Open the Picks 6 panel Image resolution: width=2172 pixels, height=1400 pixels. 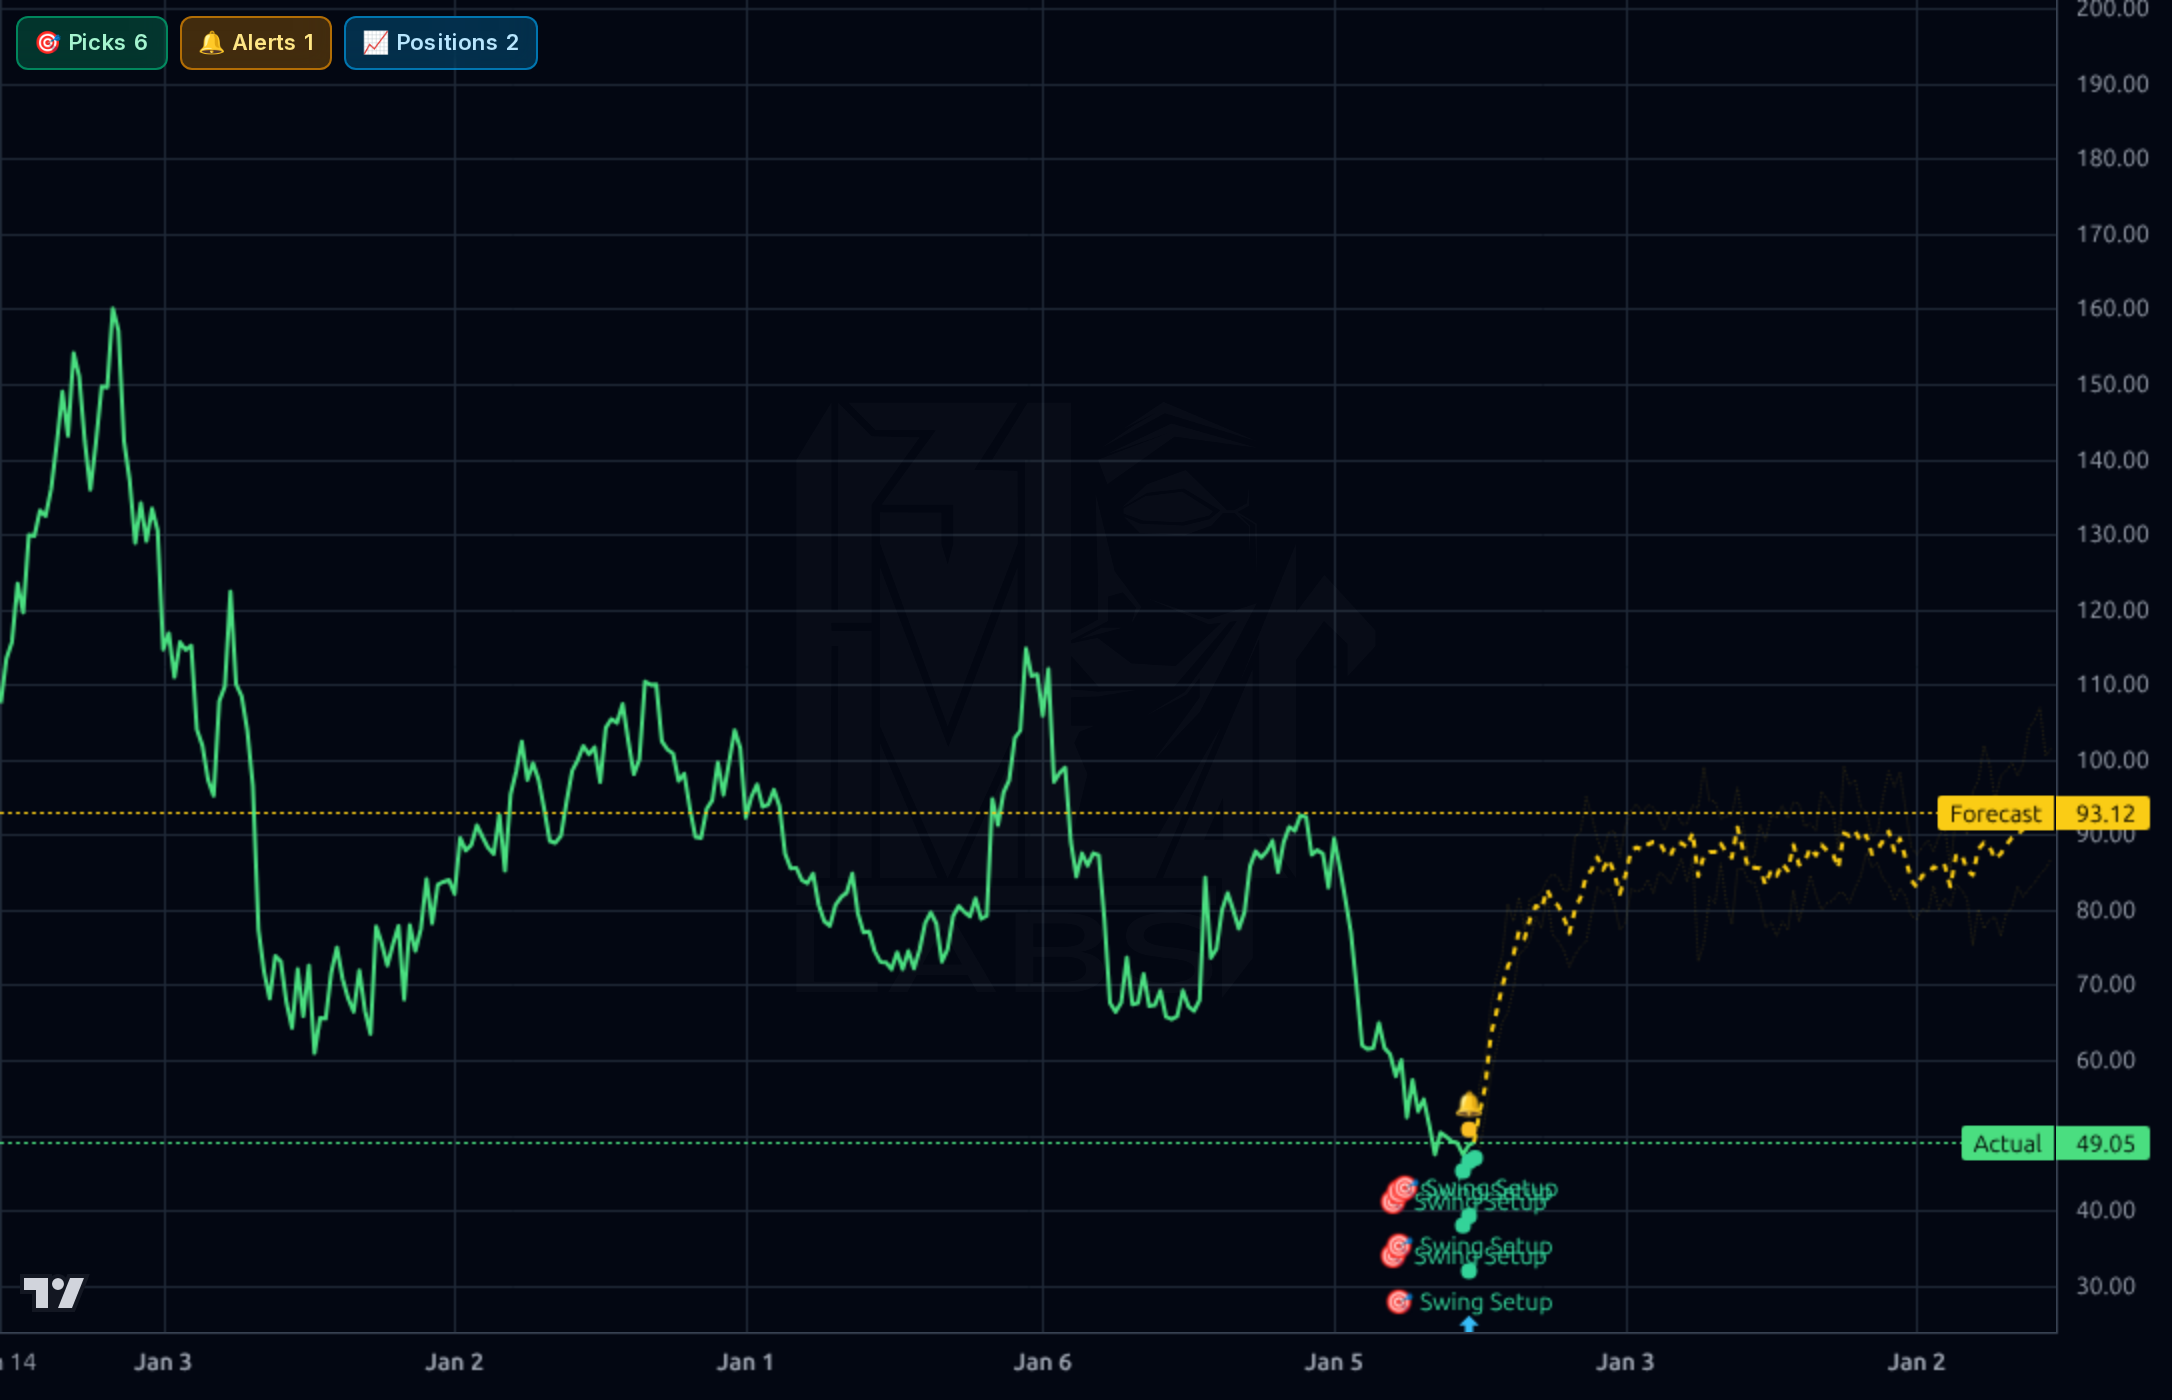point(92,43)
